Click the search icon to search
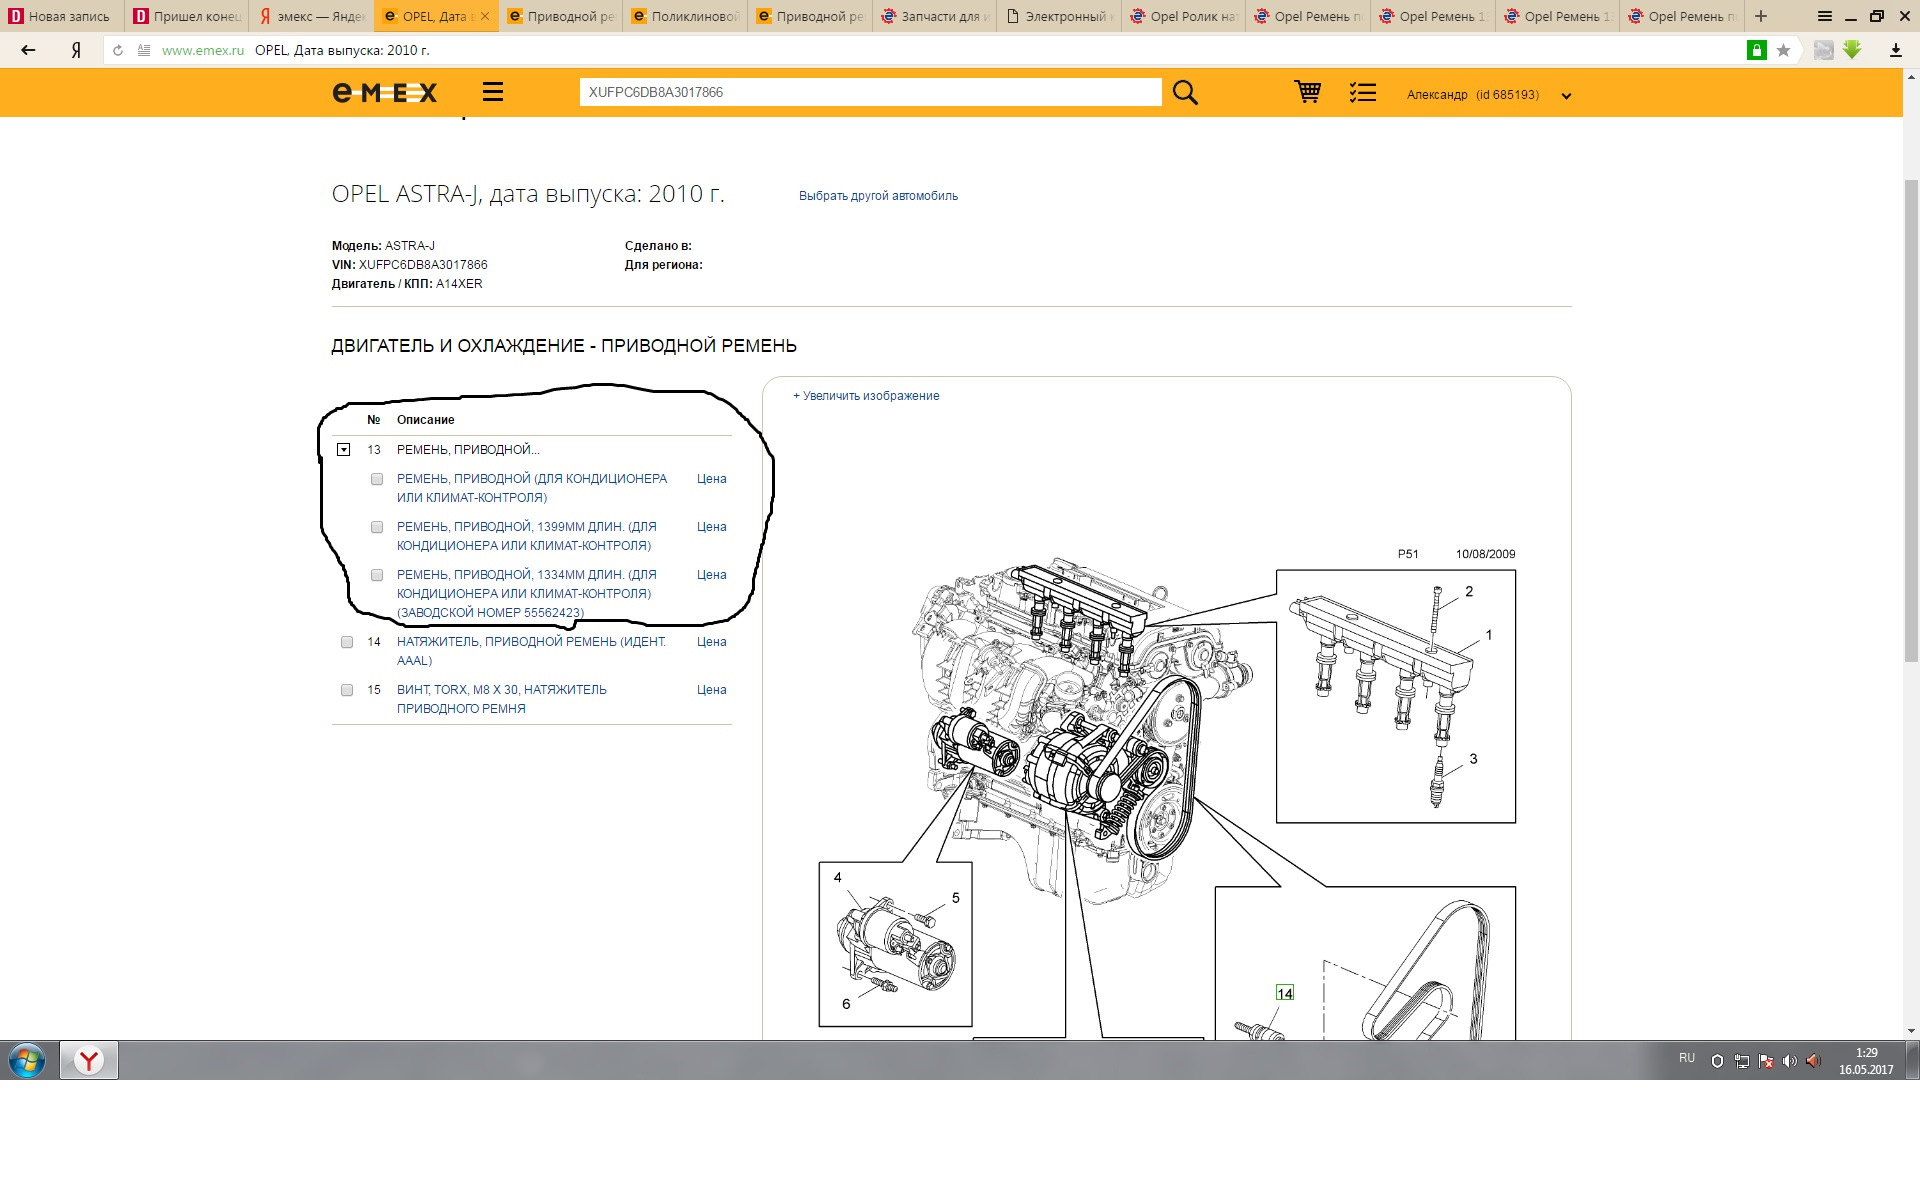Viewport: 1920px width, 1204px height. pyautogui.click(x=1185, y=92)
